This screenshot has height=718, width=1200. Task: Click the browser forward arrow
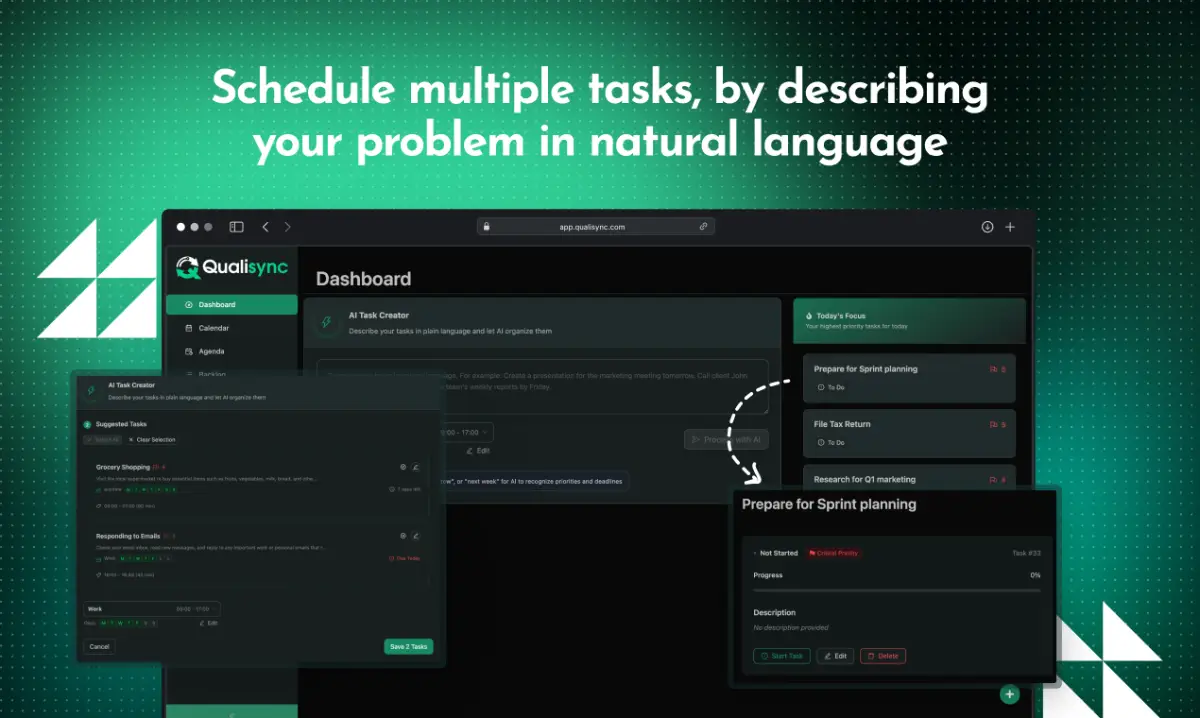pos(288,227)
